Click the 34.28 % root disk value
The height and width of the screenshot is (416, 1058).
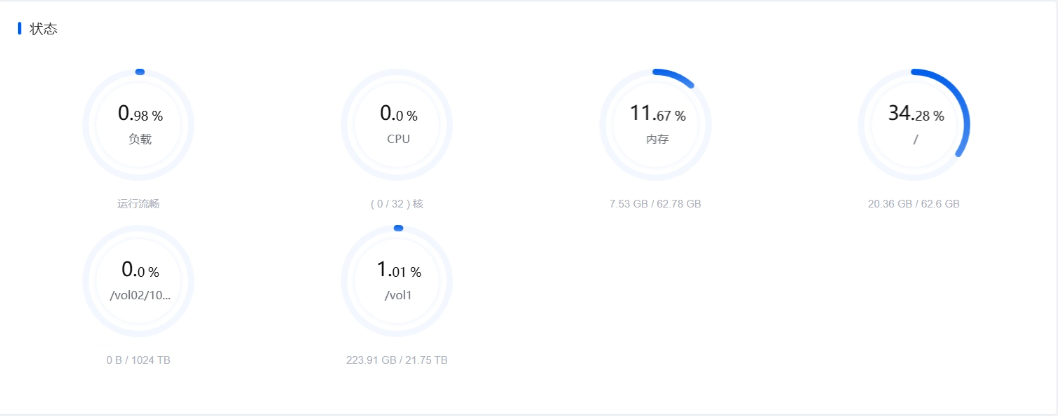click(x=915, y=114)
